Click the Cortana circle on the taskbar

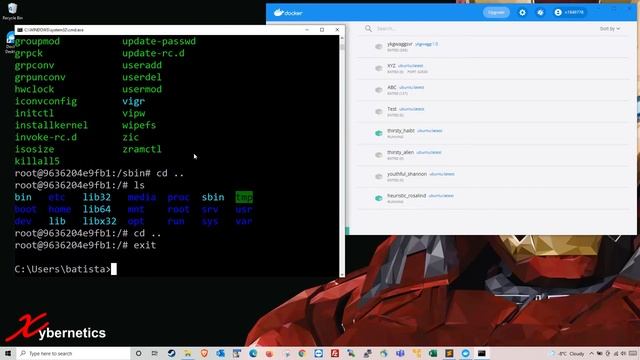[x=138, y=353]
